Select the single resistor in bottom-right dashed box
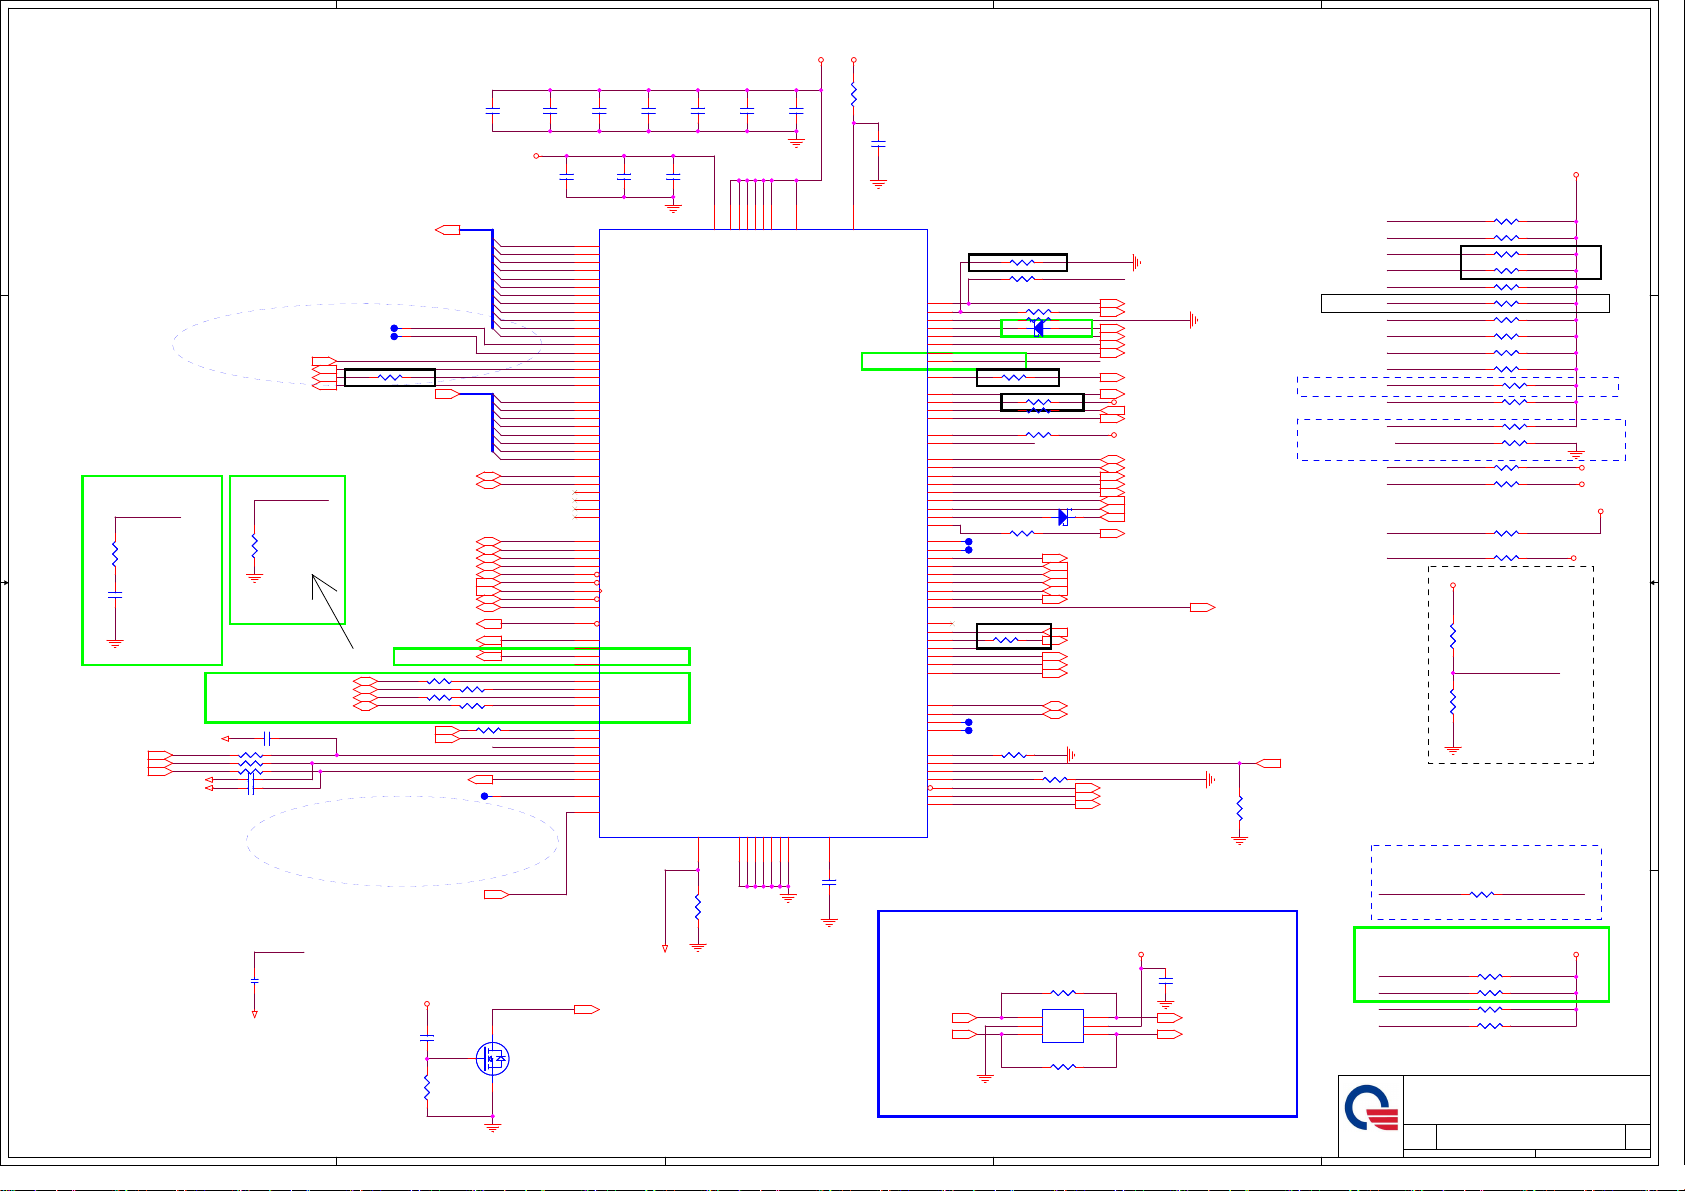The width and height of the screenshot is (1685, 1191). (x=1482, y=894)
